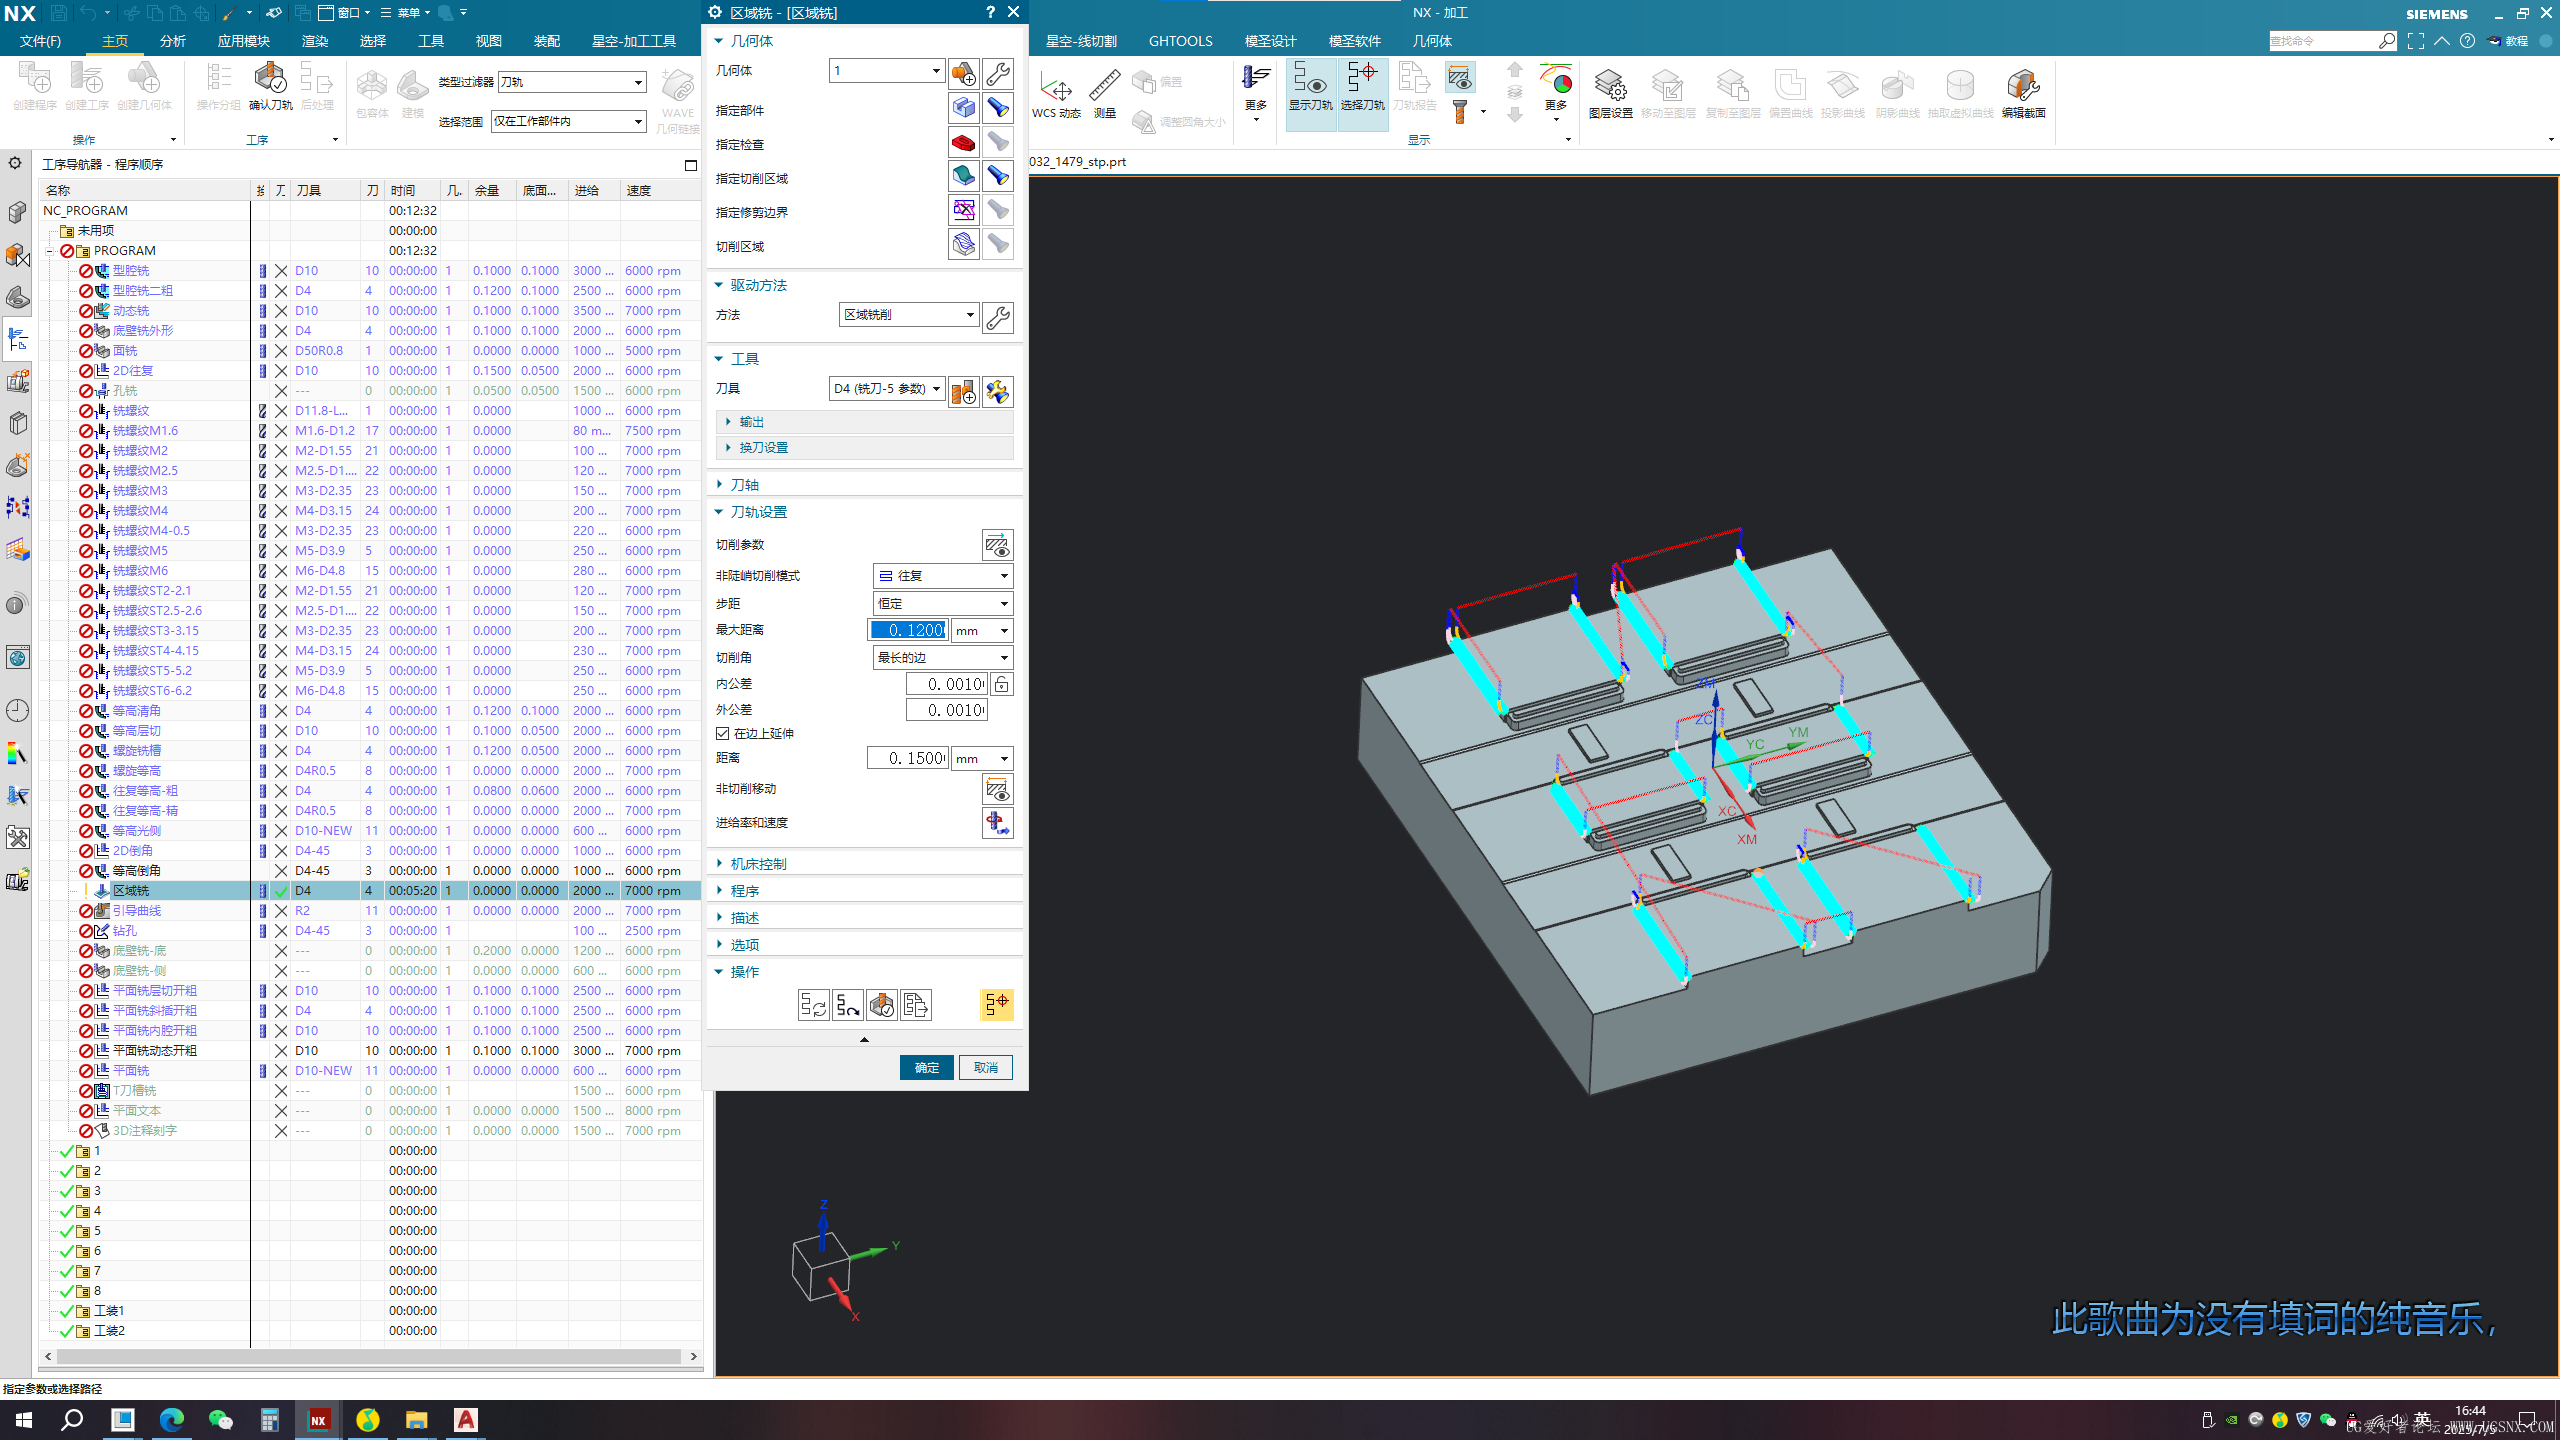Click the specify part geometry icon
Screen dimensions: 2560x1440
pos(963,108)
